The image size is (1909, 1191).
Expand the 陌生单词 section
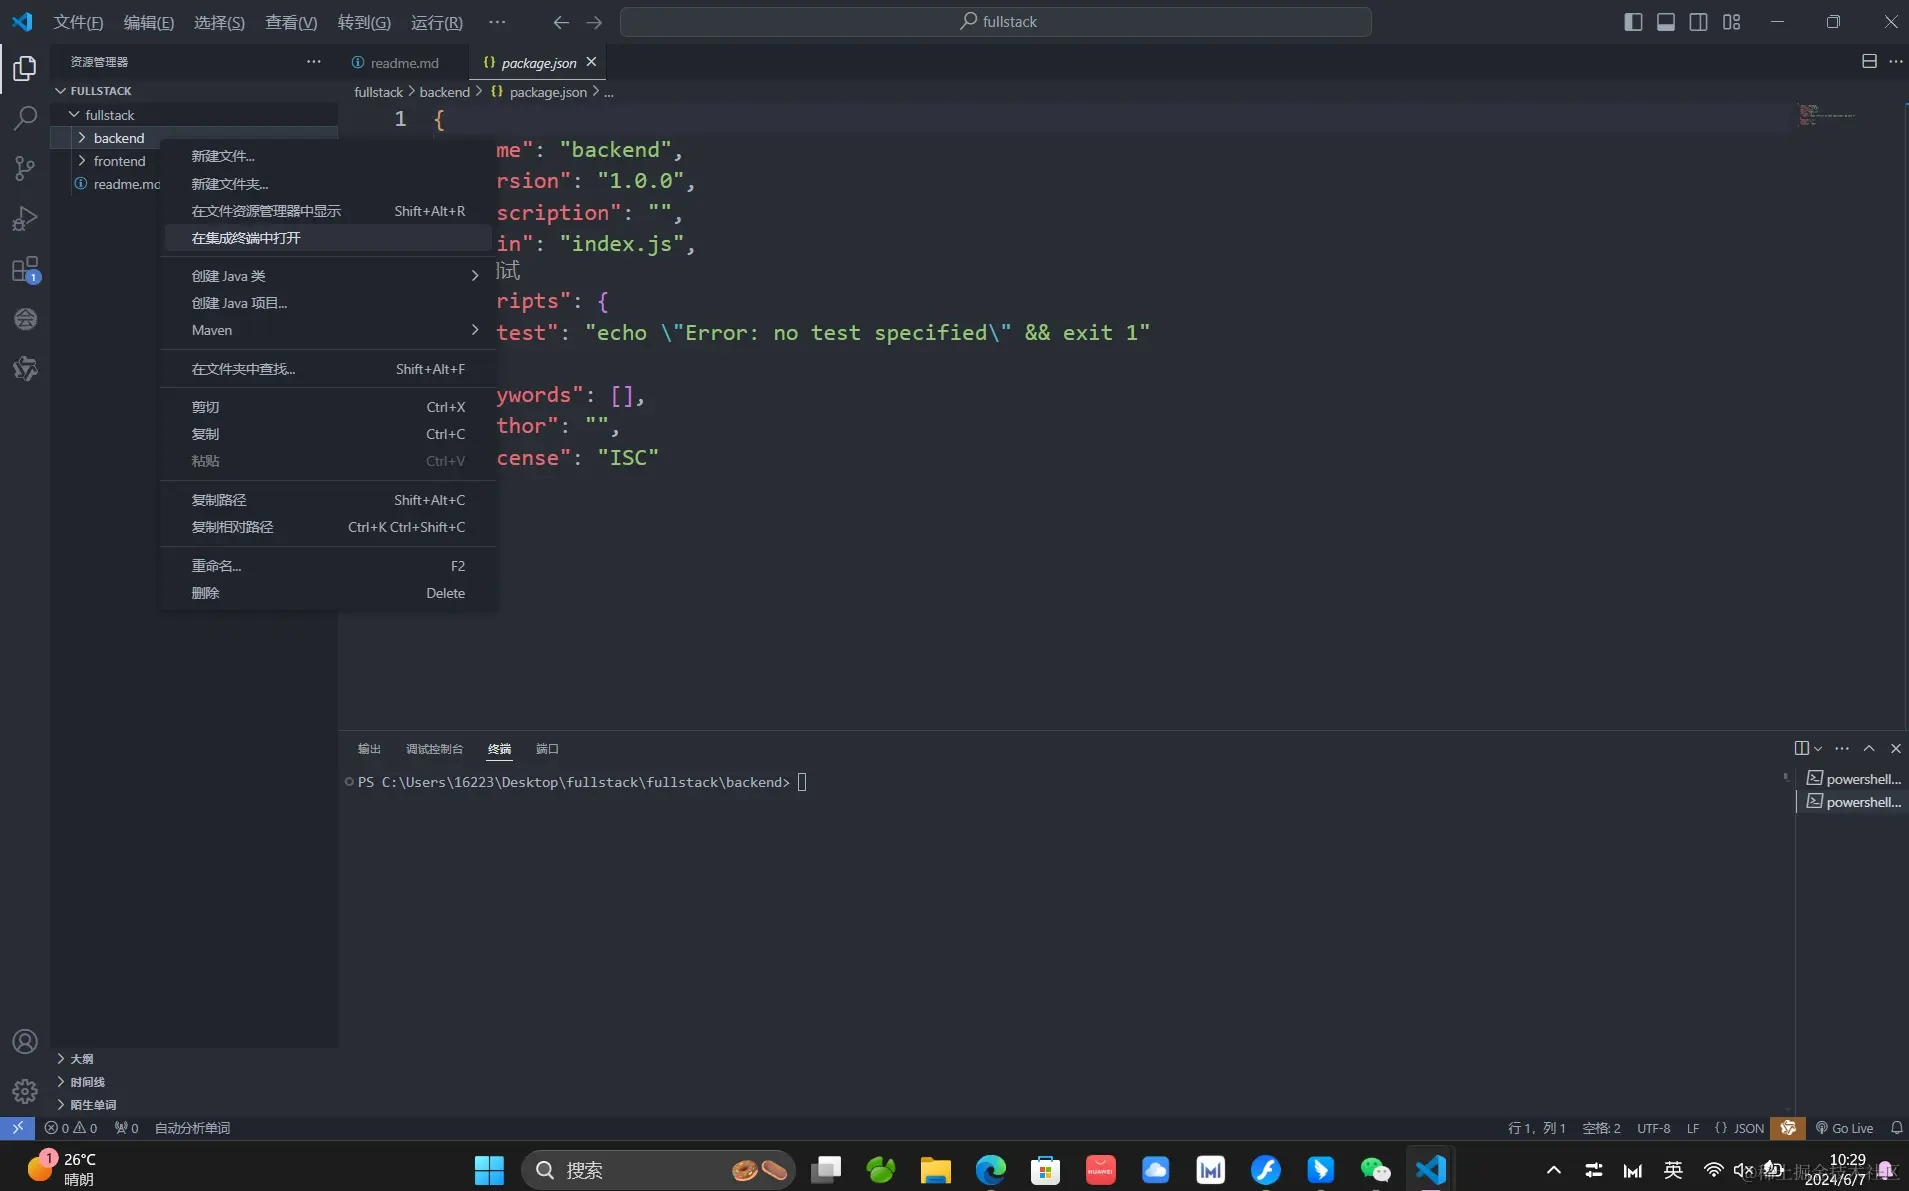194,1104
